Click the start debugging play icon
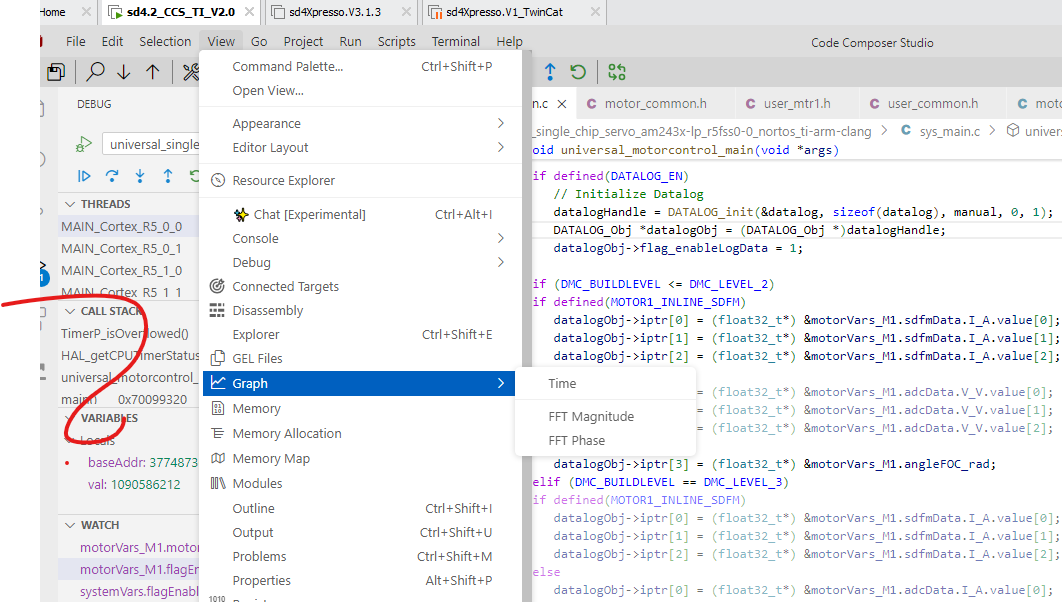 [x=83, y=144]
